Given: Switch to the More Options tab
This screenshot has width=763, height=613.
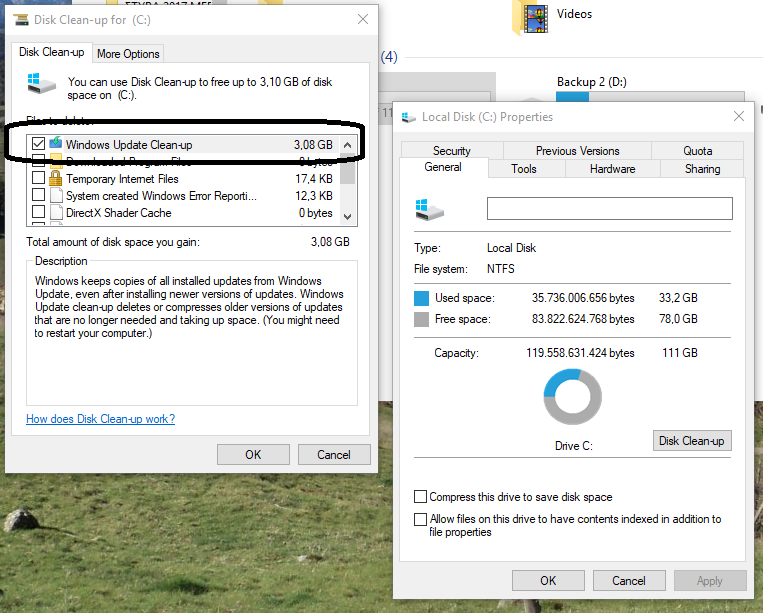Looking at the screenshot, I should coord(128,54).
